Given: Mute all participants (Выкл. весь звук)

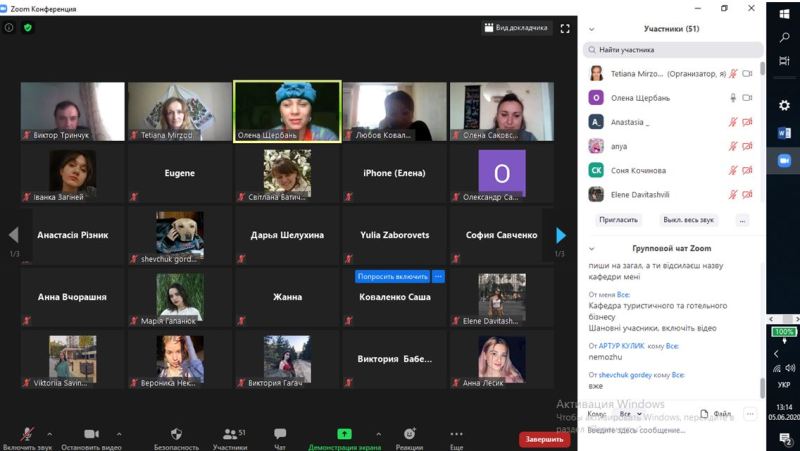Looking at the screenshot, I should click(x=688, y=220).
